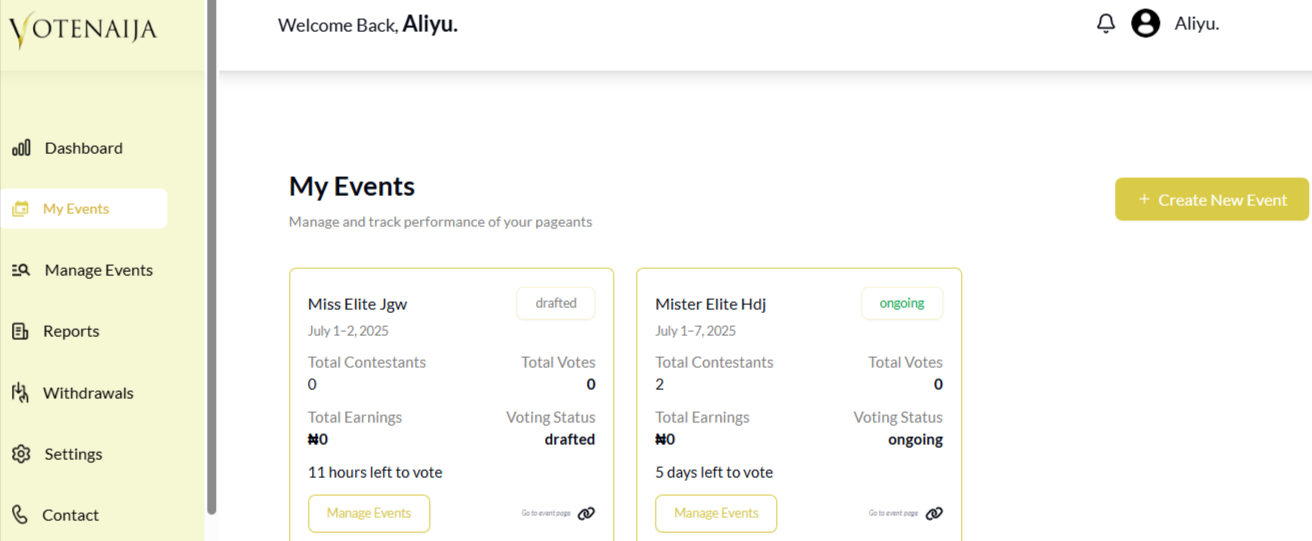Click the VoteNaija logo
1312x541 pixels.
pyautogui.click(x=83, y=30)
